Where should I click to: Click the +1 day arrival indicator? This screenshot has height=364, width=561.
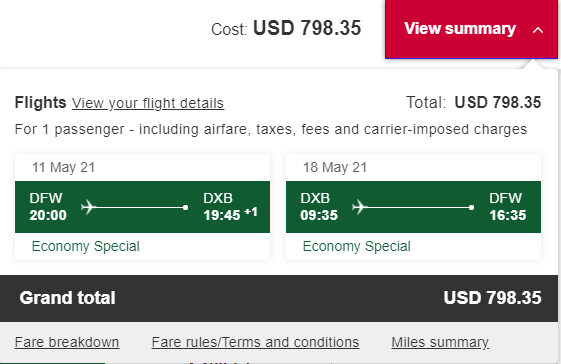251,212
